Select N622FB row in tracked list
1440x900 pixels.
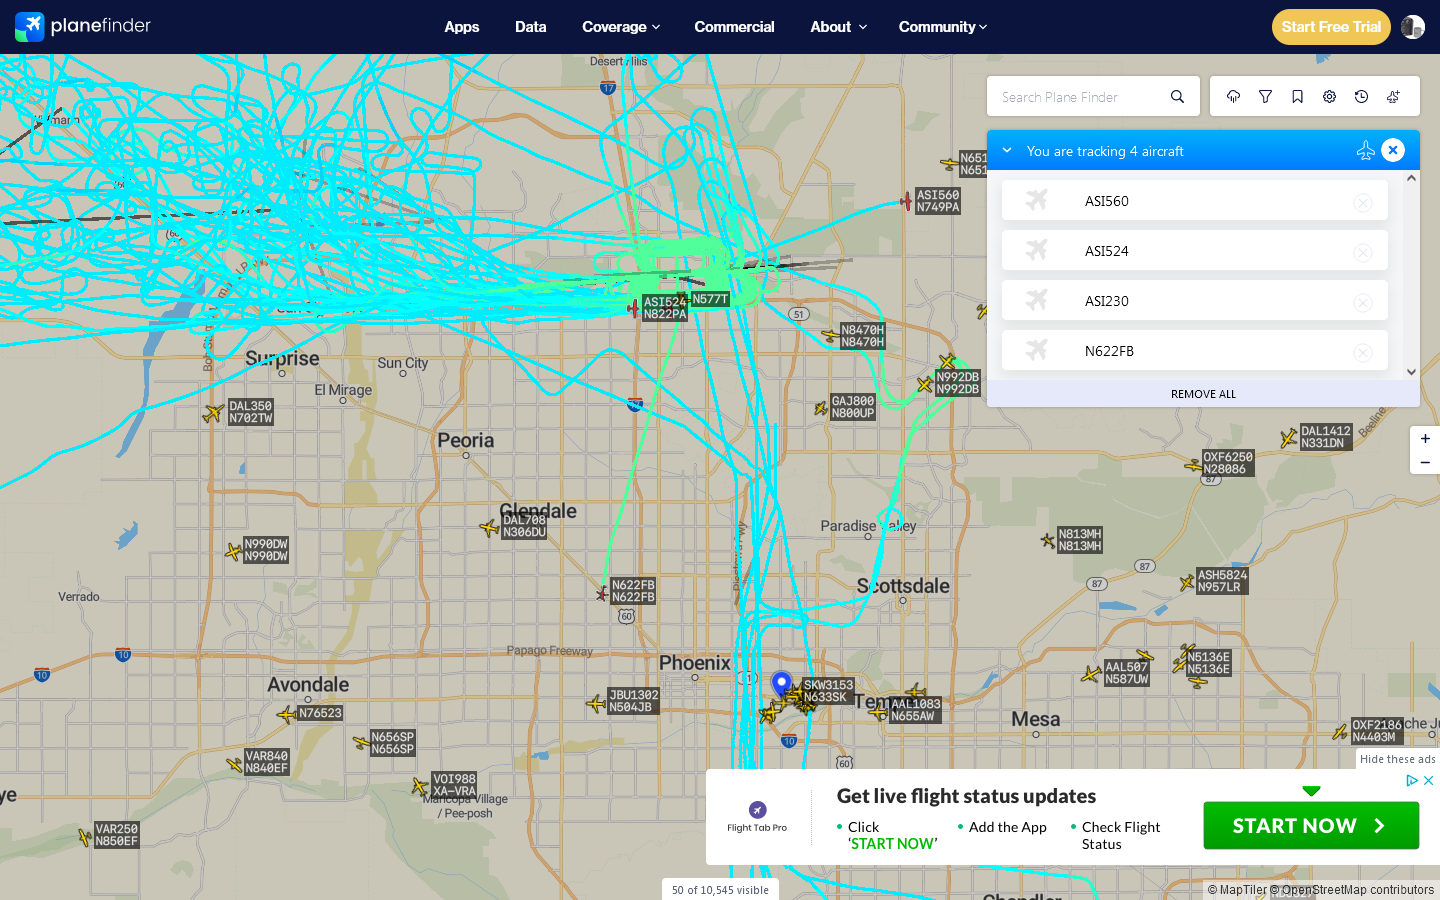click(1195, 350)
